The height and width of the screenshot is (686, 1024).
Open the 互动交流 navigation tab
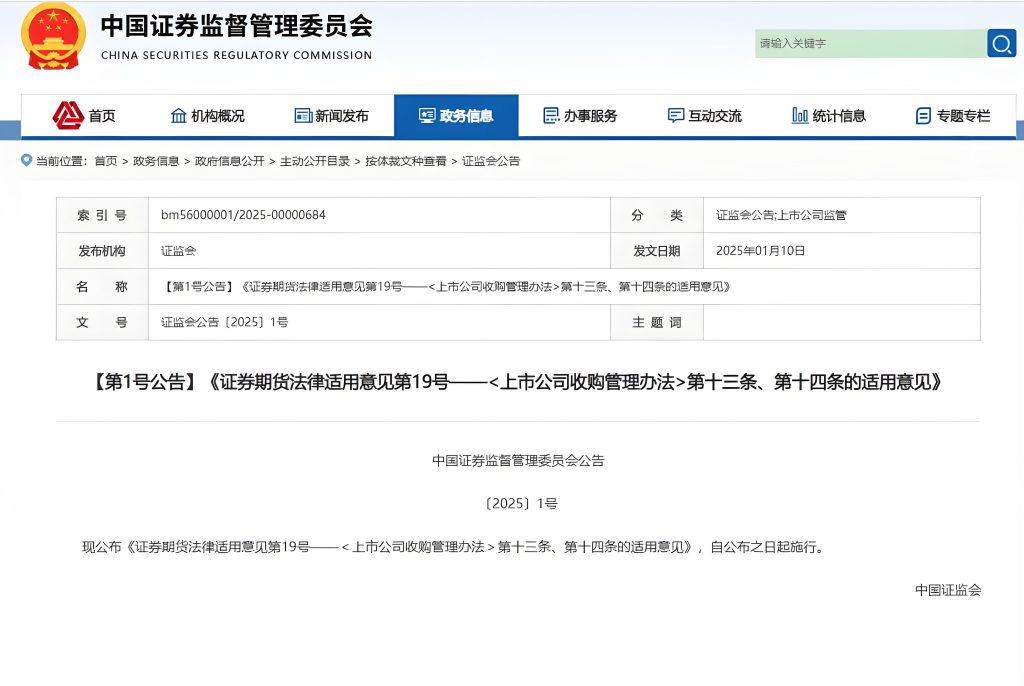[705, 116]
